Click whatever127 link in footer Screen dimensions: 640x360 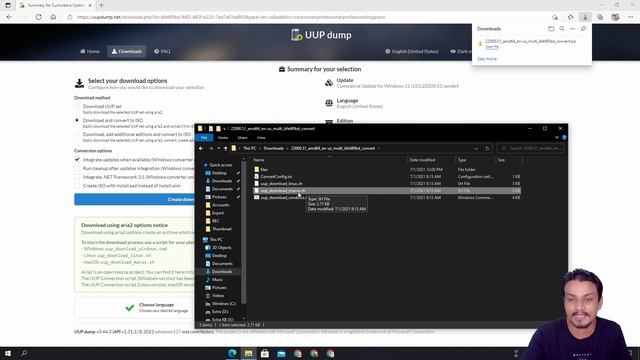[168, 332]
